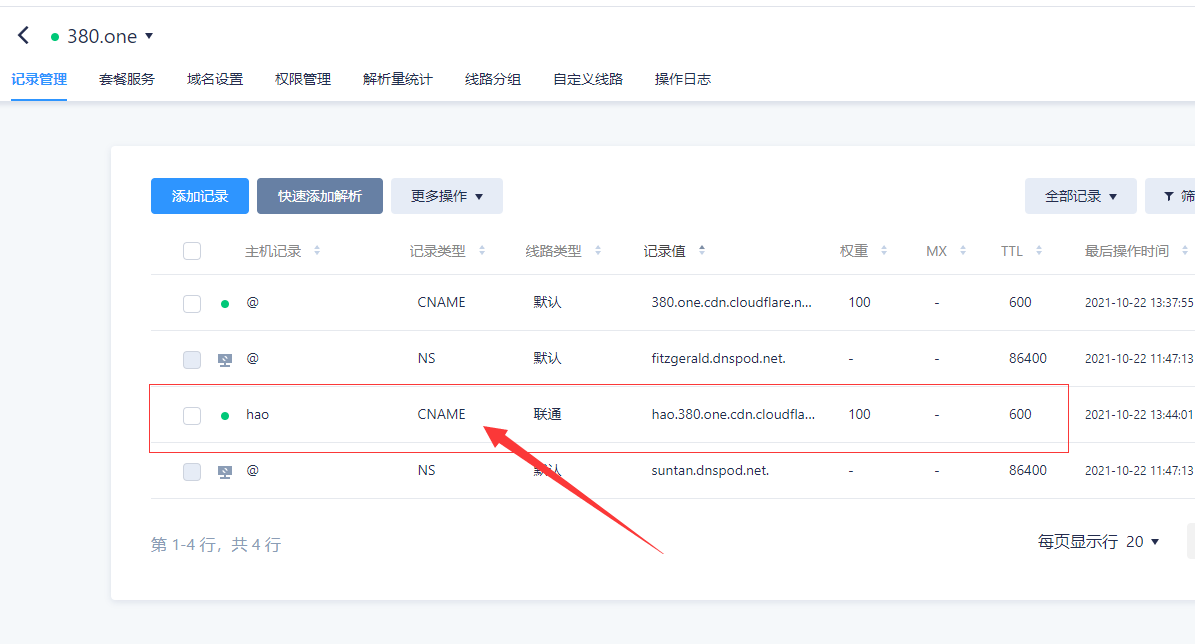This screenshot has width=1195, height=644.
Task: Click the back arrow next to 380.one
Action: [23, 36]
